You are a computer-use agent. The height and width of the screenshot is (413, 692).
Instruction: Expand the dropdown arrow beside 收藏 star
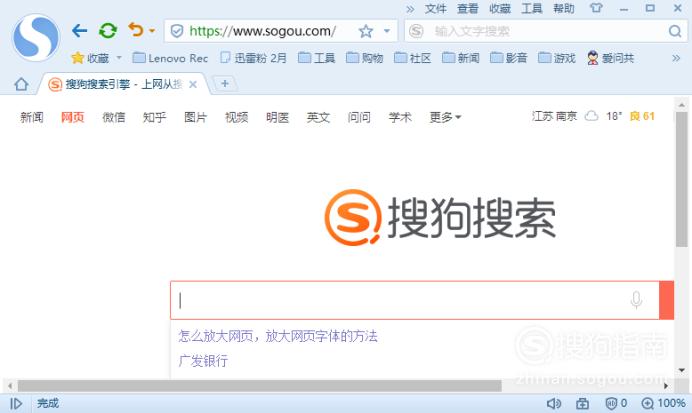pyautogui.click(x=119, y=57)
